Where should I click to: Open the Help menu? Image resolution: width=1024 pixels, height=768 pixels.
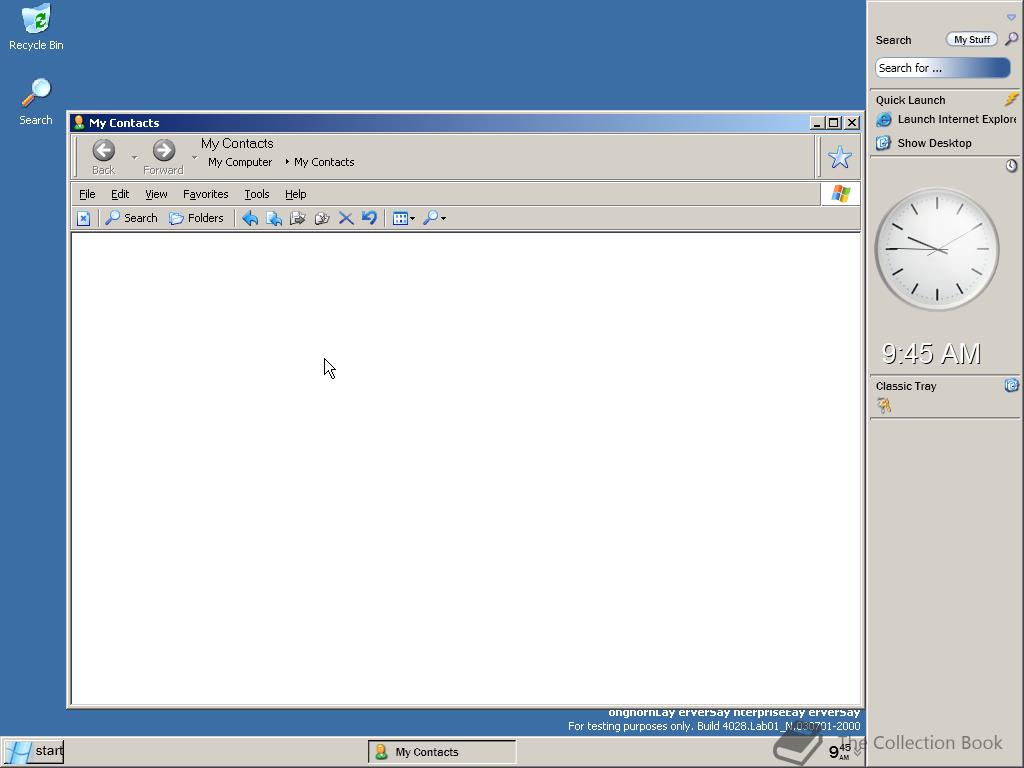click(x=296, y=194)
